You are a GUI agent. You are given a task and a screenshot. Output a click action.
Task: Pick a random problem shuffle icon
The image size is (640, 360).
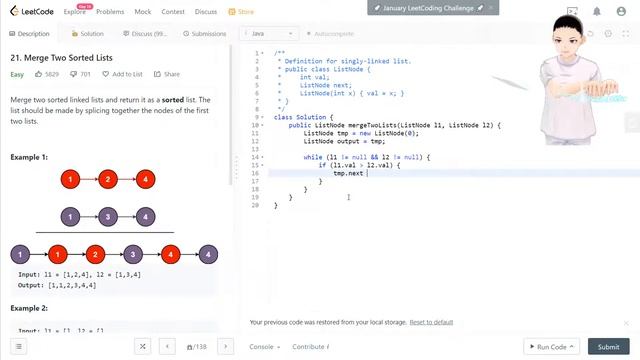[x=142, y=347]
